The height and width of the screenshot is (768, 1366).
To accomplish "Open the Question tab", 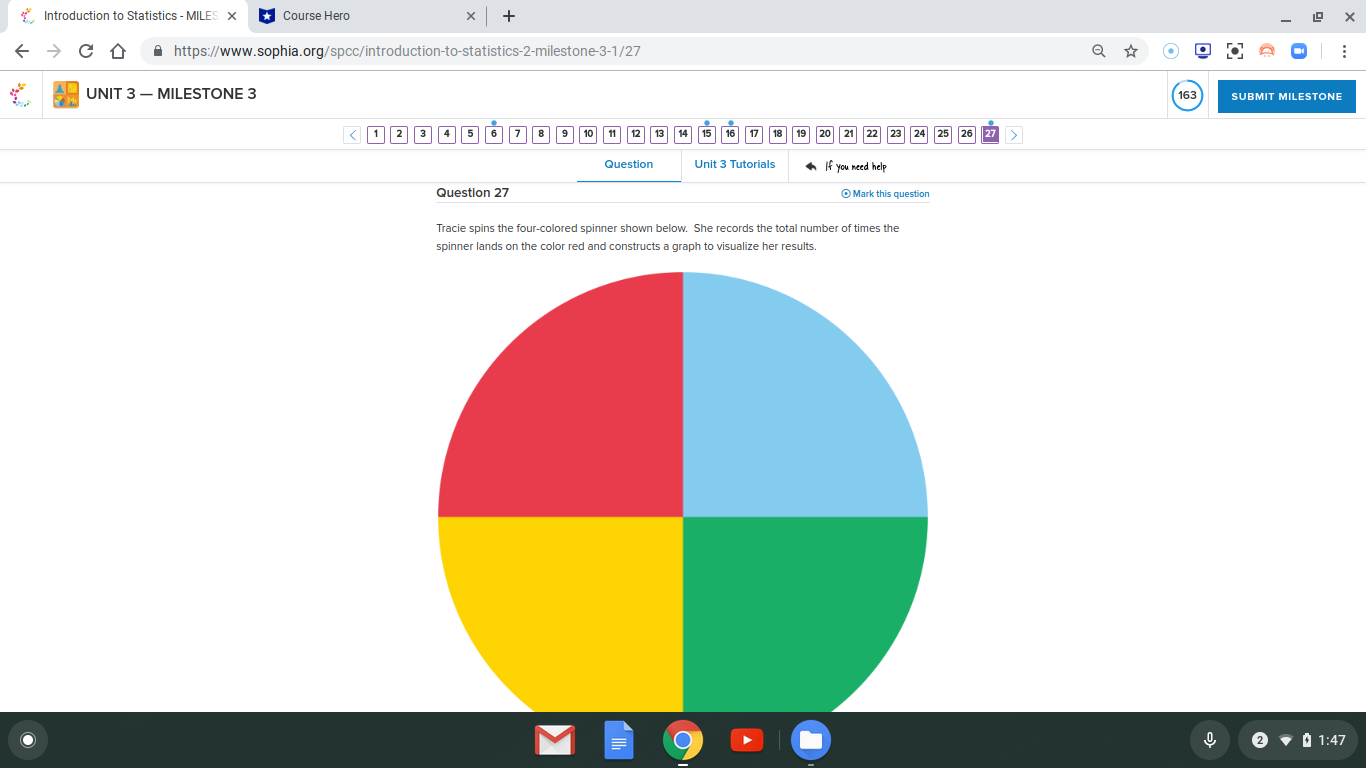I will click(629, 165).
